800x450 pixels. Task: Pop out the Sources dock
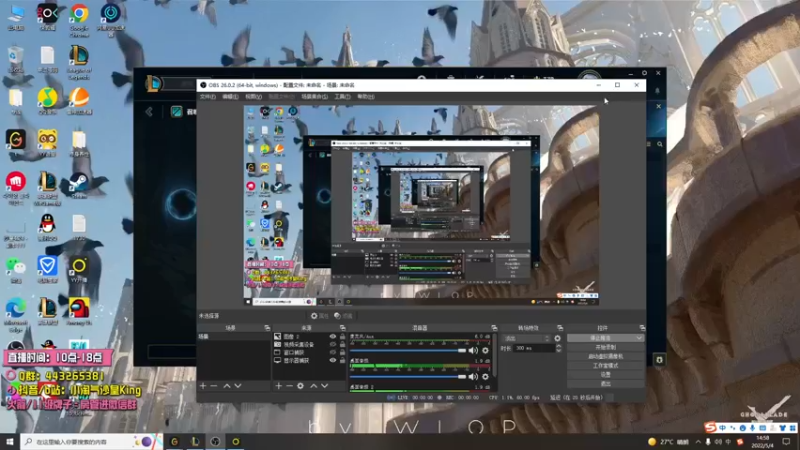coord(342,328)
